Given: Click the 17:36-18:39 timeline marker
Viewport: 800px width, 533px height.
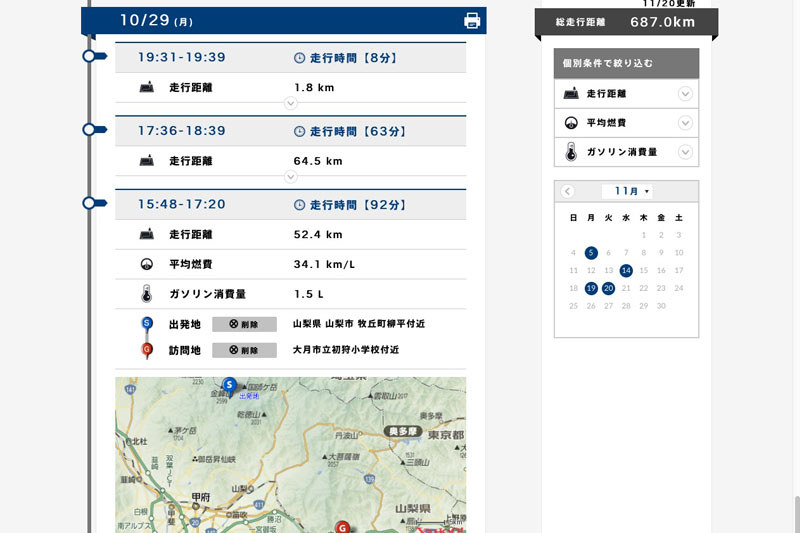Looking at the screenshot, I should coord(94,130).
